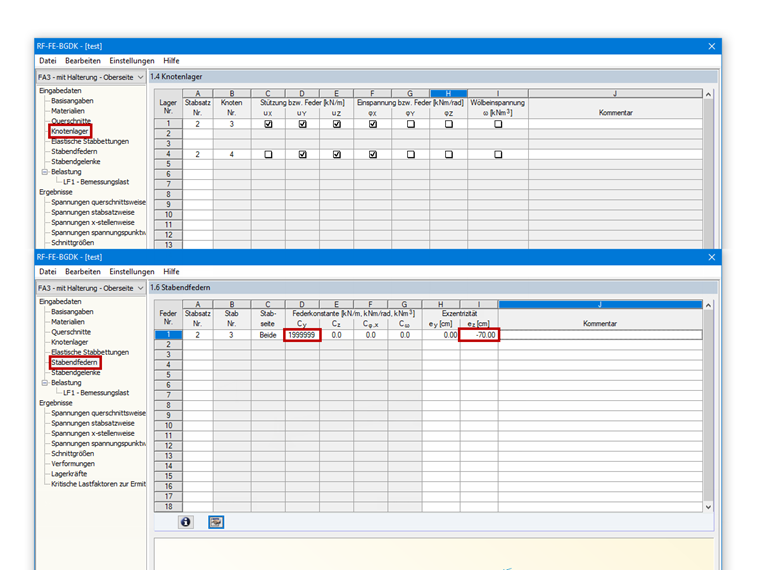This screenshot has width=760, height=570.
Task: Open Einstellungen menu in lower window
Action: click(132, 271)
